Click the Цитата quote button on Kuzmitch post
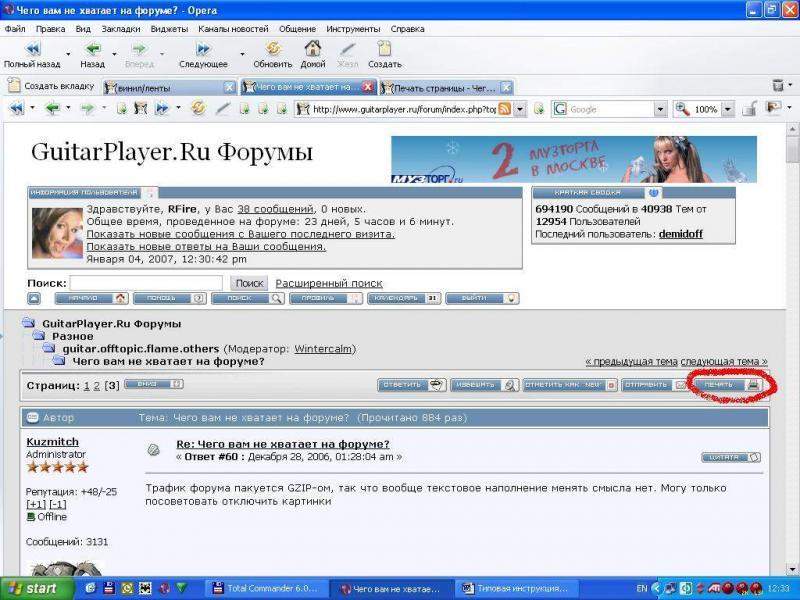Screen dimensions: 800x600 (731, 458)
